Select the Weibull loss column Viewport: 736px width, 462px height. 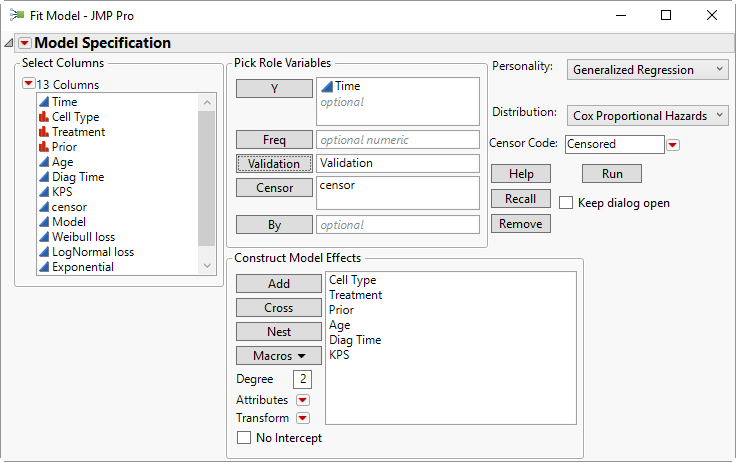point(83,237)
